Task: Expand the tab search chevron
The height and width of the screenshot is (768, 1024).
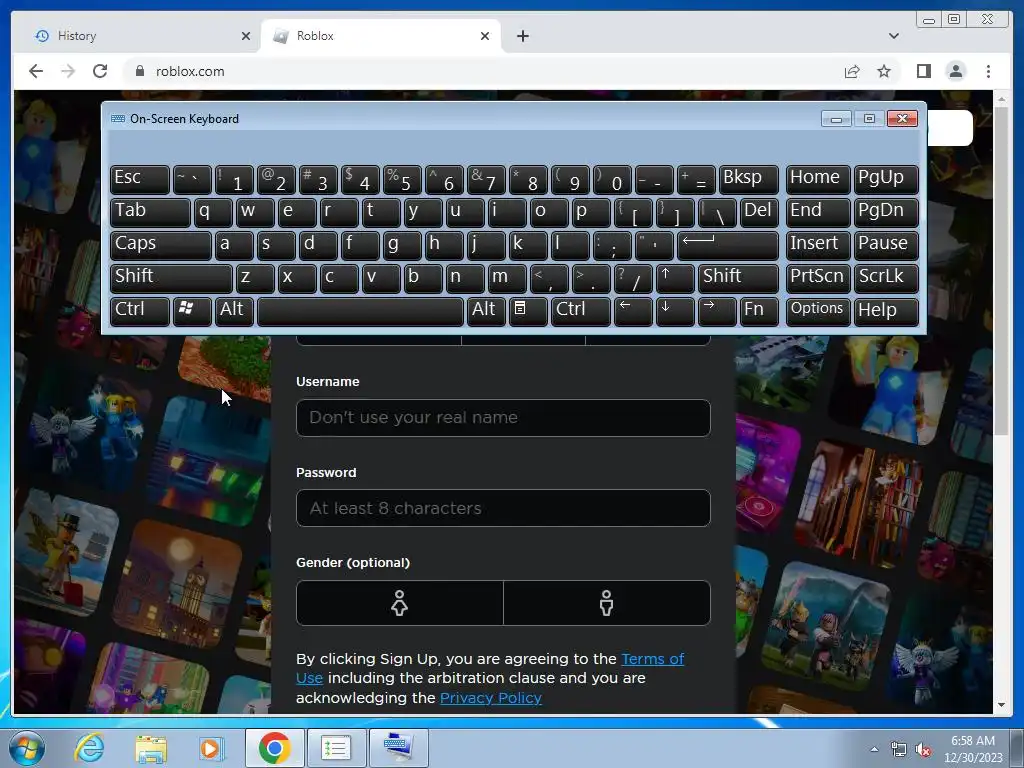Action: pyautogui.click(x=893, y=36)
